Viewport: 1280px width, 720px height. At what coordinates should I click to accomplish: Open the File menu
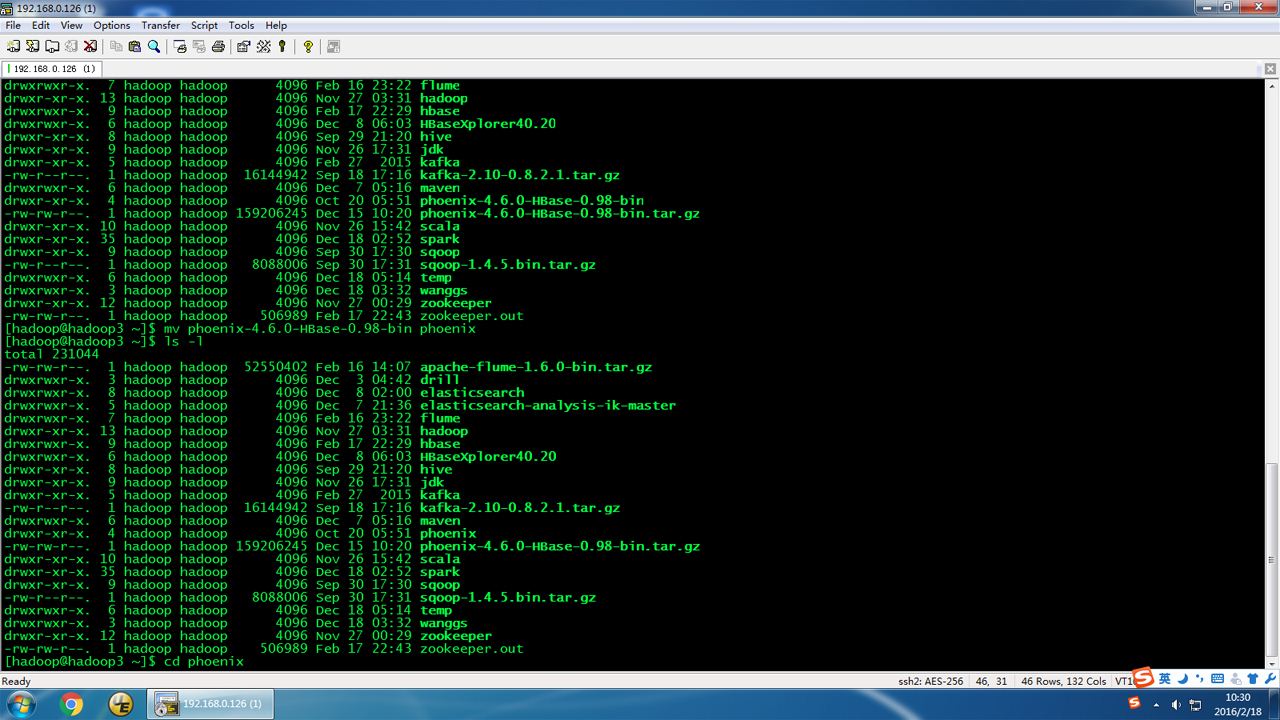pyautogui.click(x=13, y=25)
